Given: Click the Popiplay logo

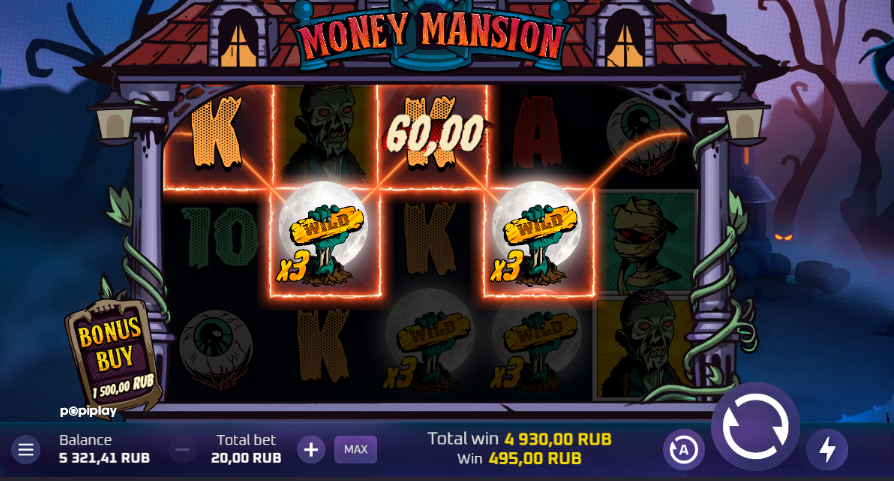Looking at the screenshot, I should 88,411.
